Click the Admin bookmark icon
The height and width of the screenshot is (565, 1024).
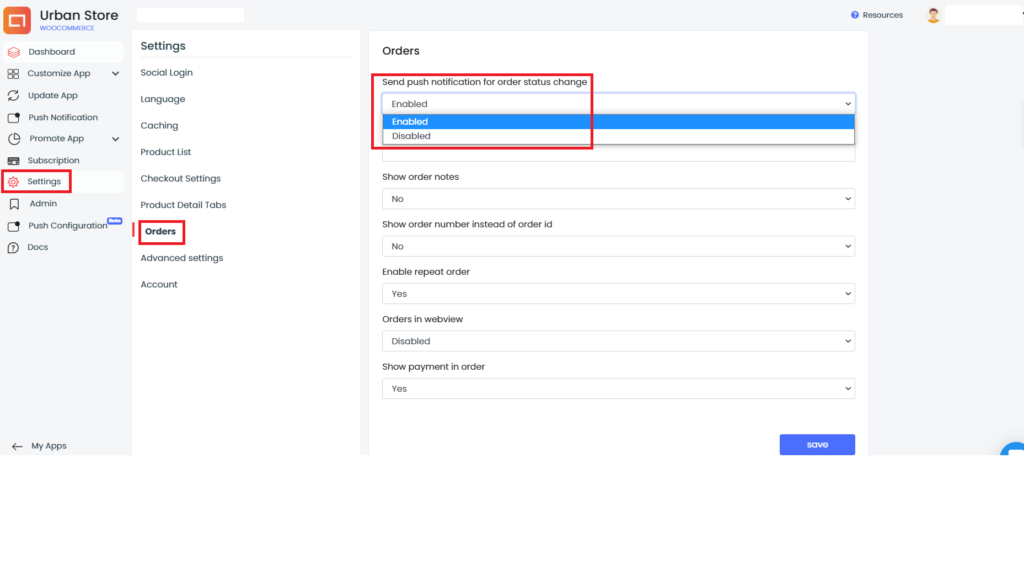tap(14, 204)
